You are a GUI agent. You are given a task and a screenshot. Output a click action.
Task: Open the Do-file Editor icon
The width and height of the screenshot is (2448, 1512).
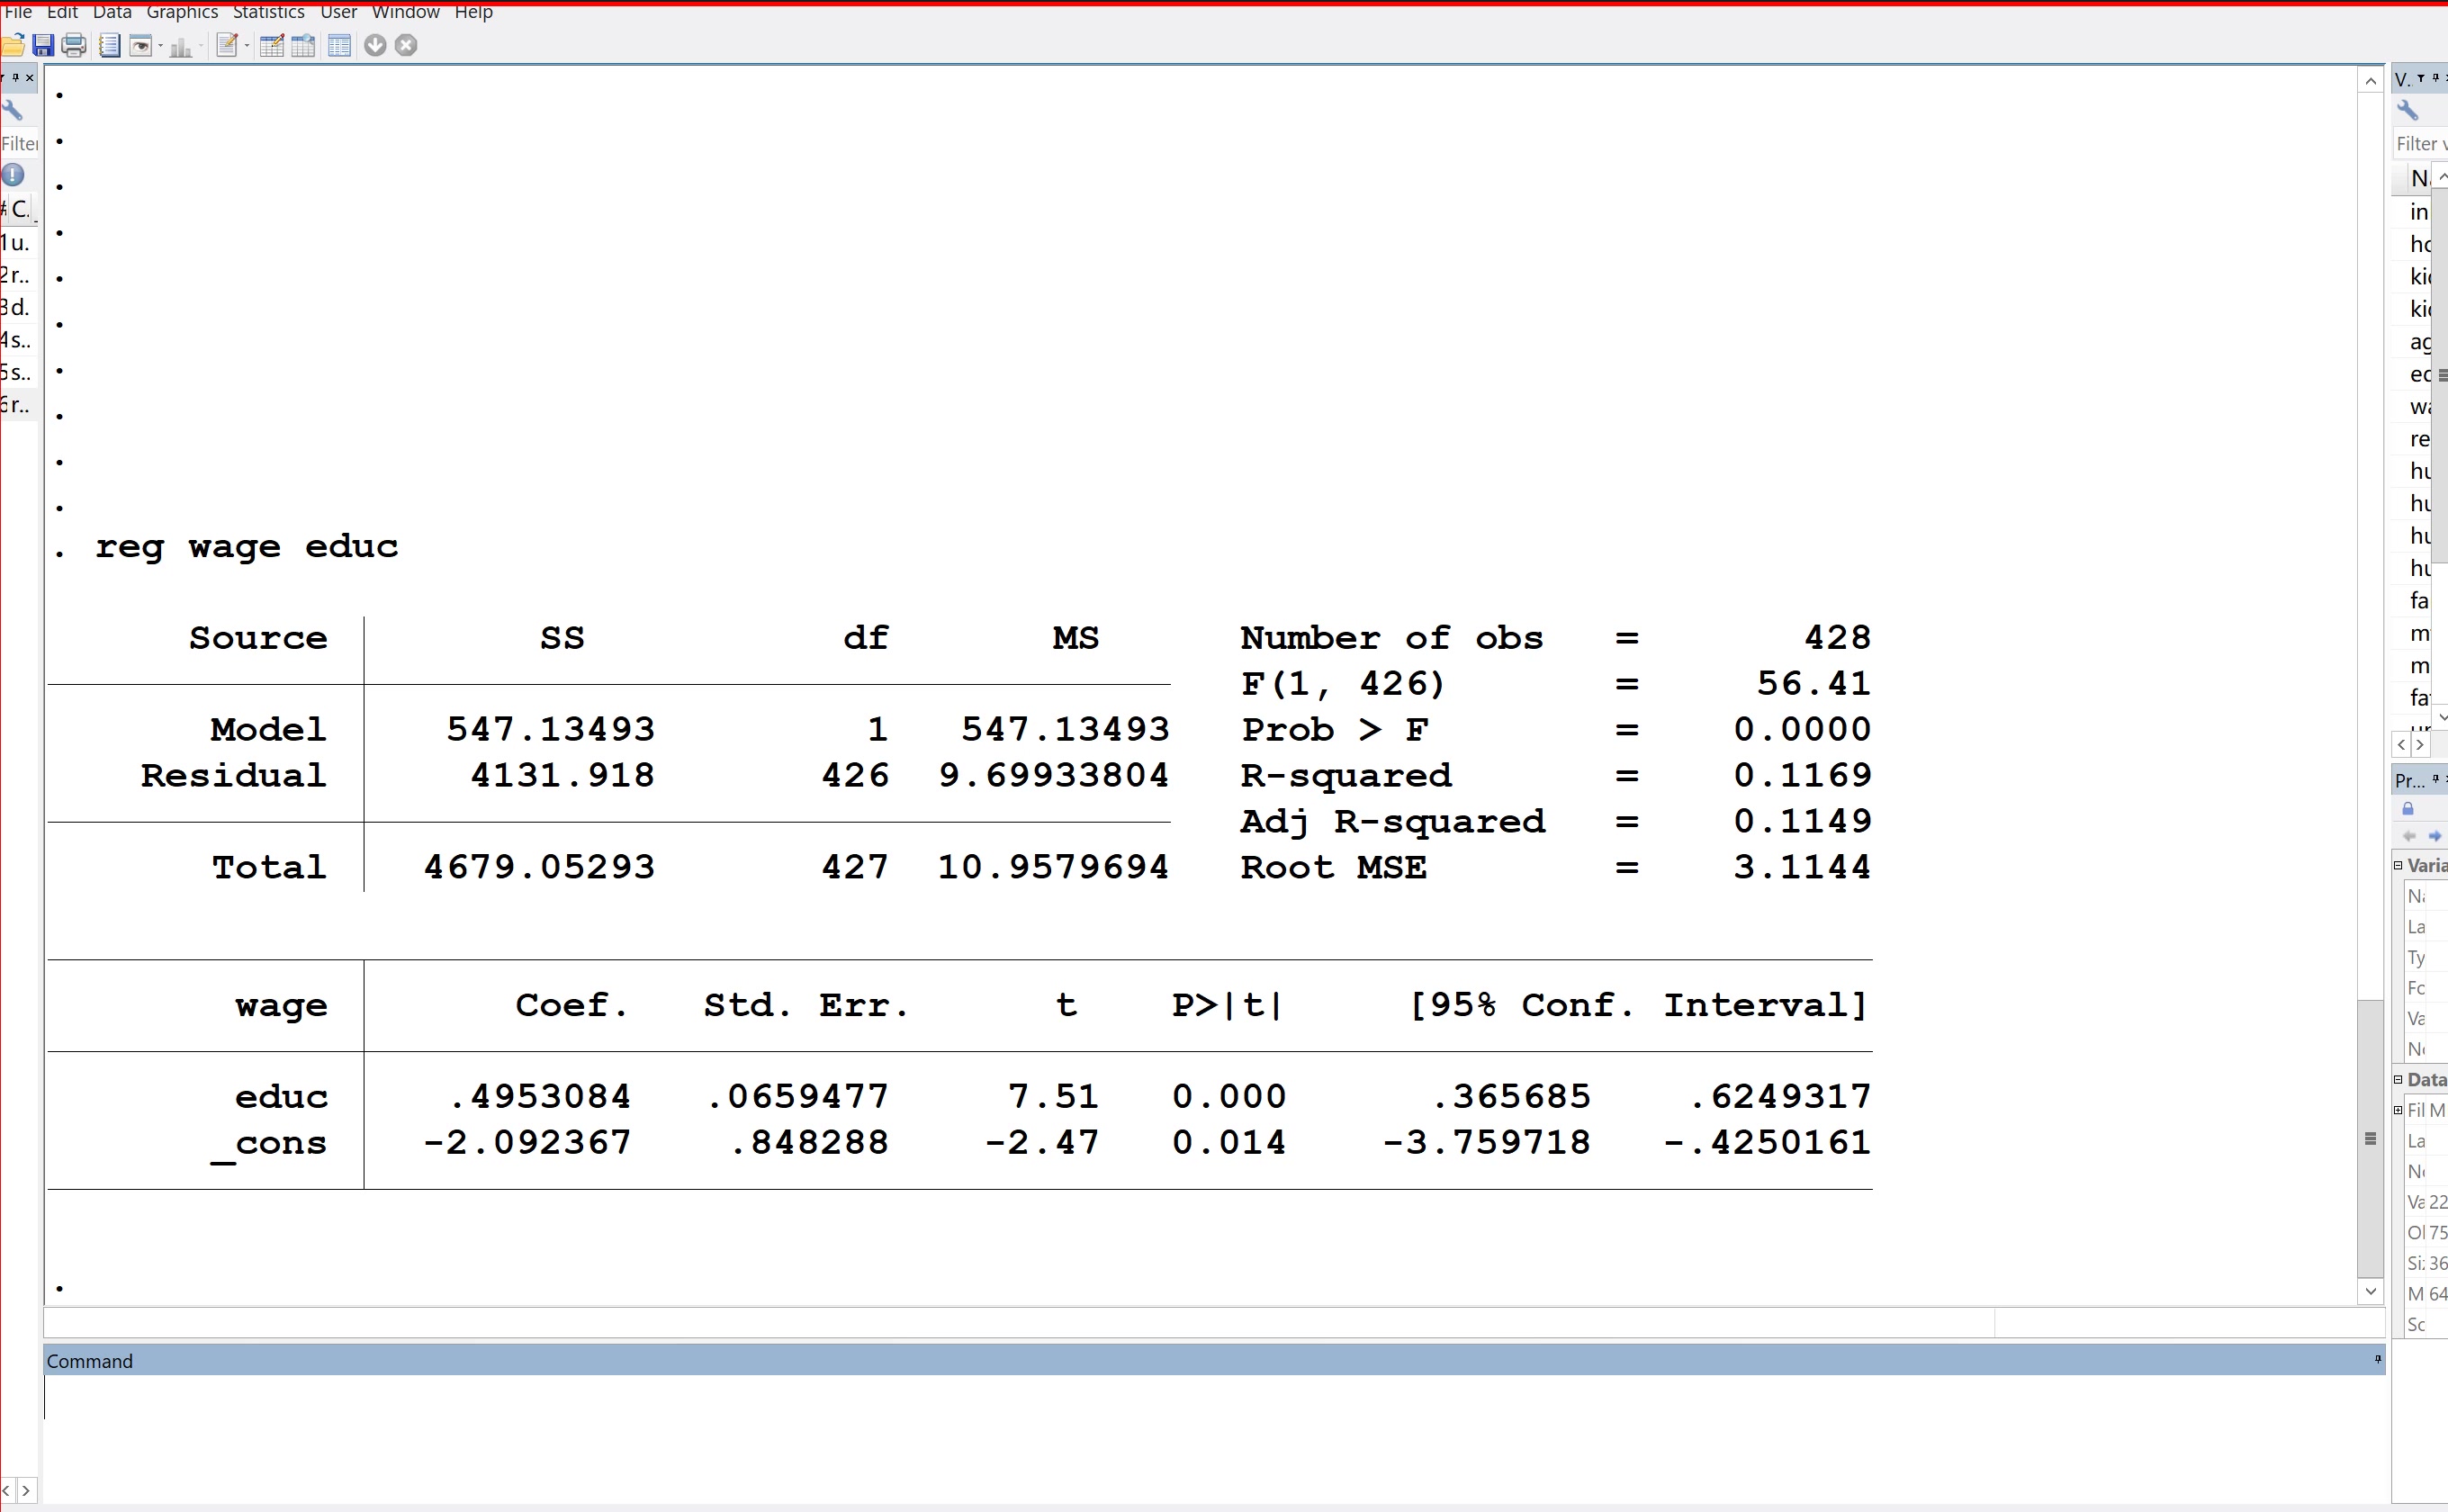(x=227, y=45)
